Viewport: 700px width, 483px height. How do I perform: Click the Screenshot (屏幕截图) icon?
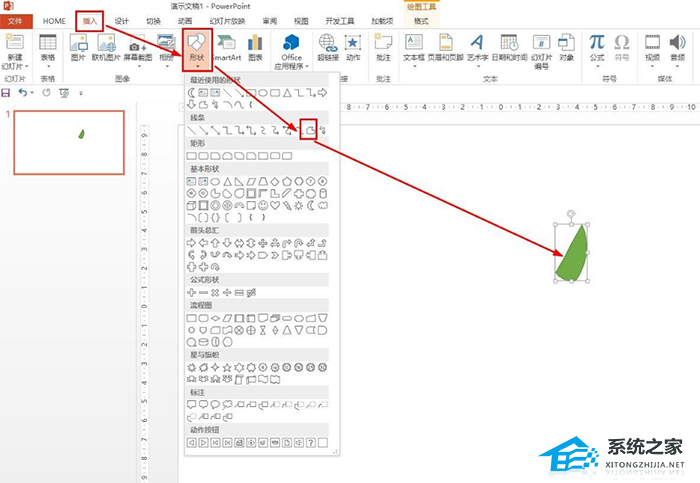point(137,44)
